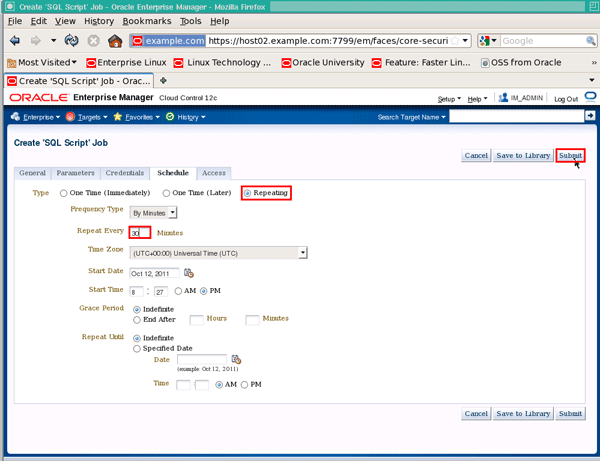List all tabs with the tab-bar arrow
Image resolution: width=600 pixels, height=461 pixels.
(x=592, y=80)
